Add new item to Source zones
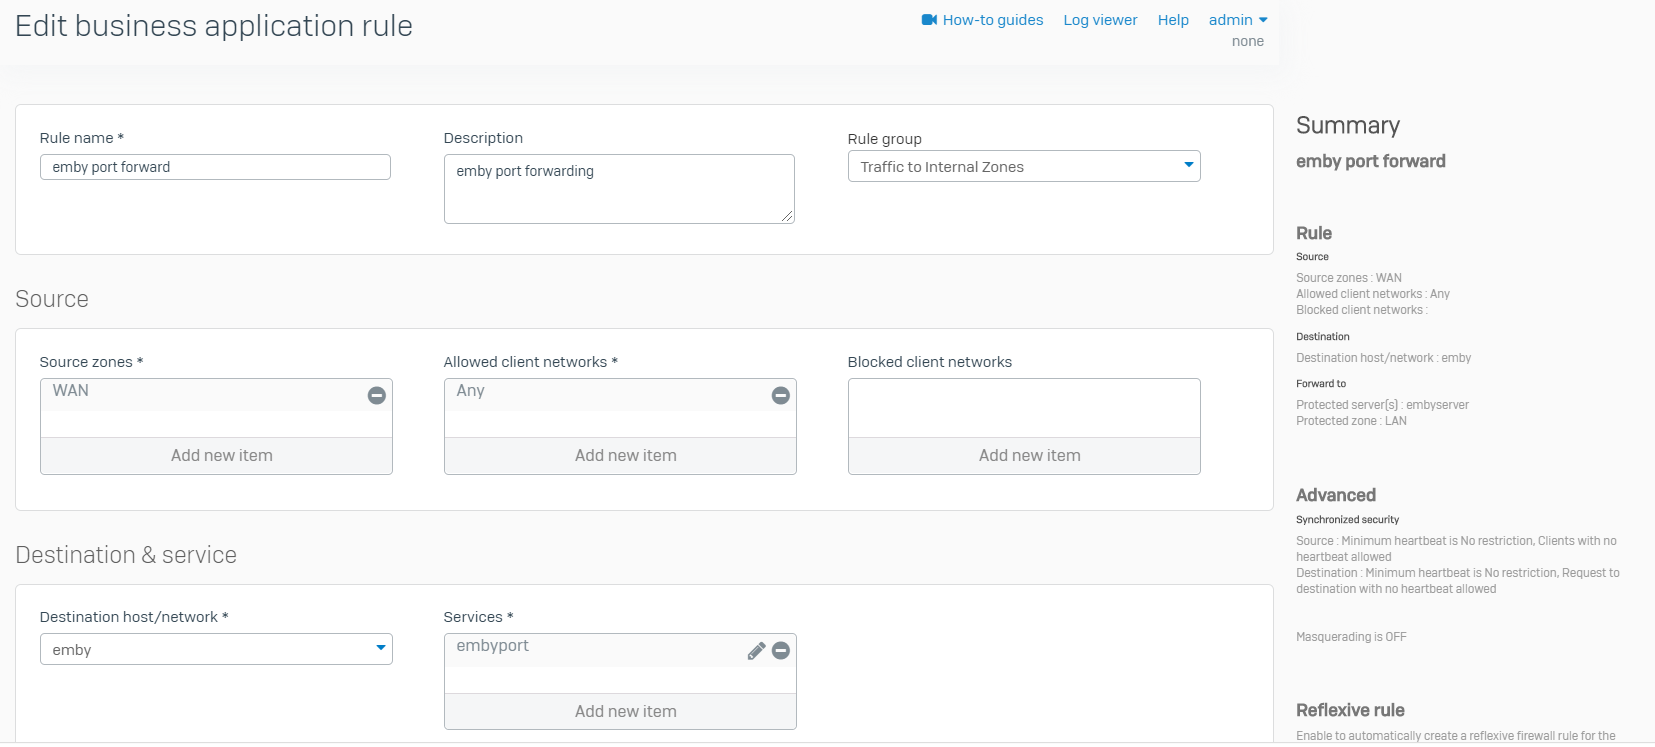 click(216, 456)
